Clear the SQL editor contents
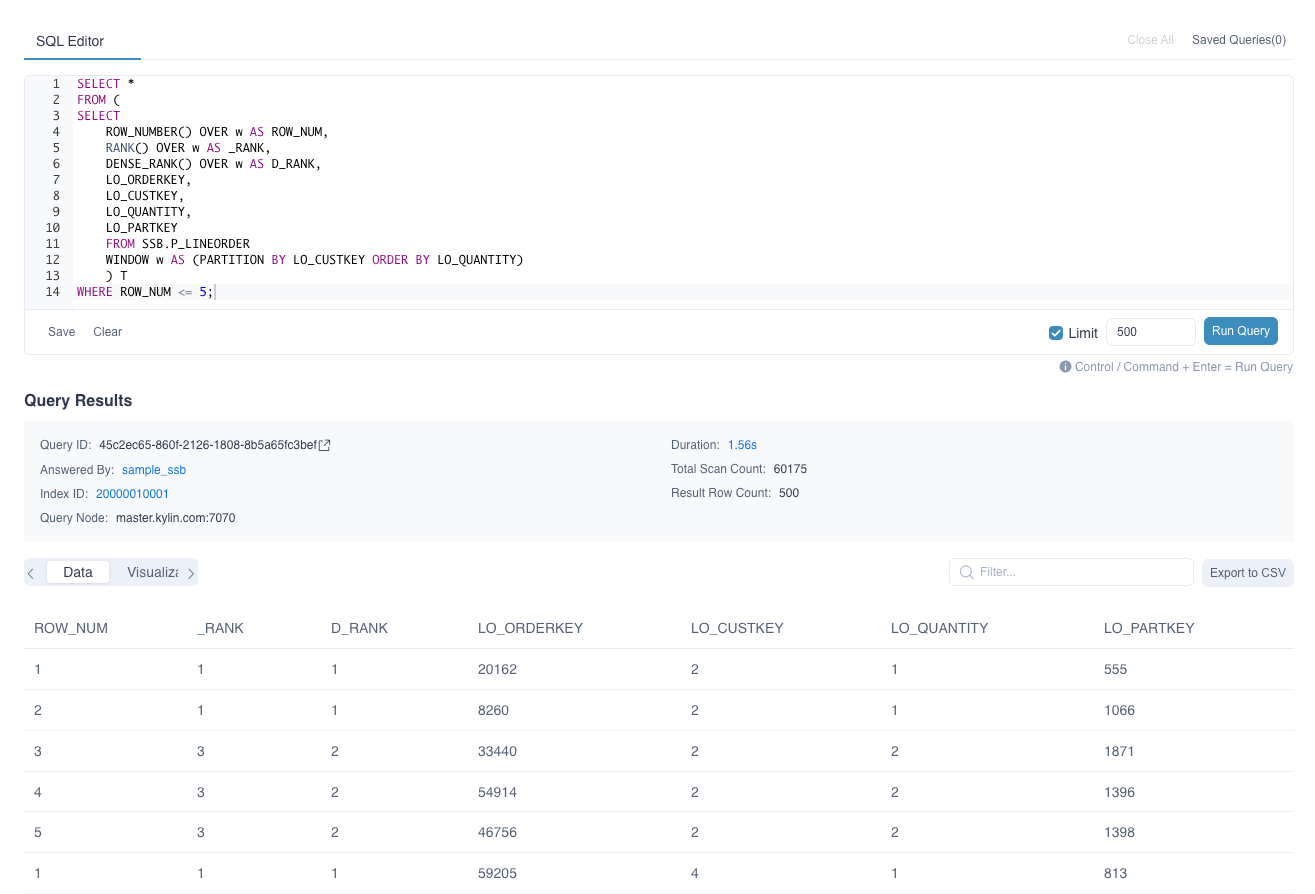The image size is (1315, 894). (107, 332)
